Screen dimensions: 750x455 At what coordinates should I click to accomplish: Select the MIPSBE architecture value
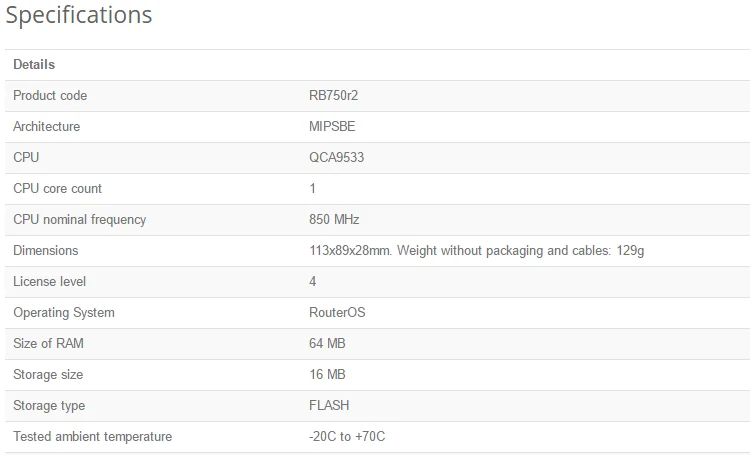(332, 127)
